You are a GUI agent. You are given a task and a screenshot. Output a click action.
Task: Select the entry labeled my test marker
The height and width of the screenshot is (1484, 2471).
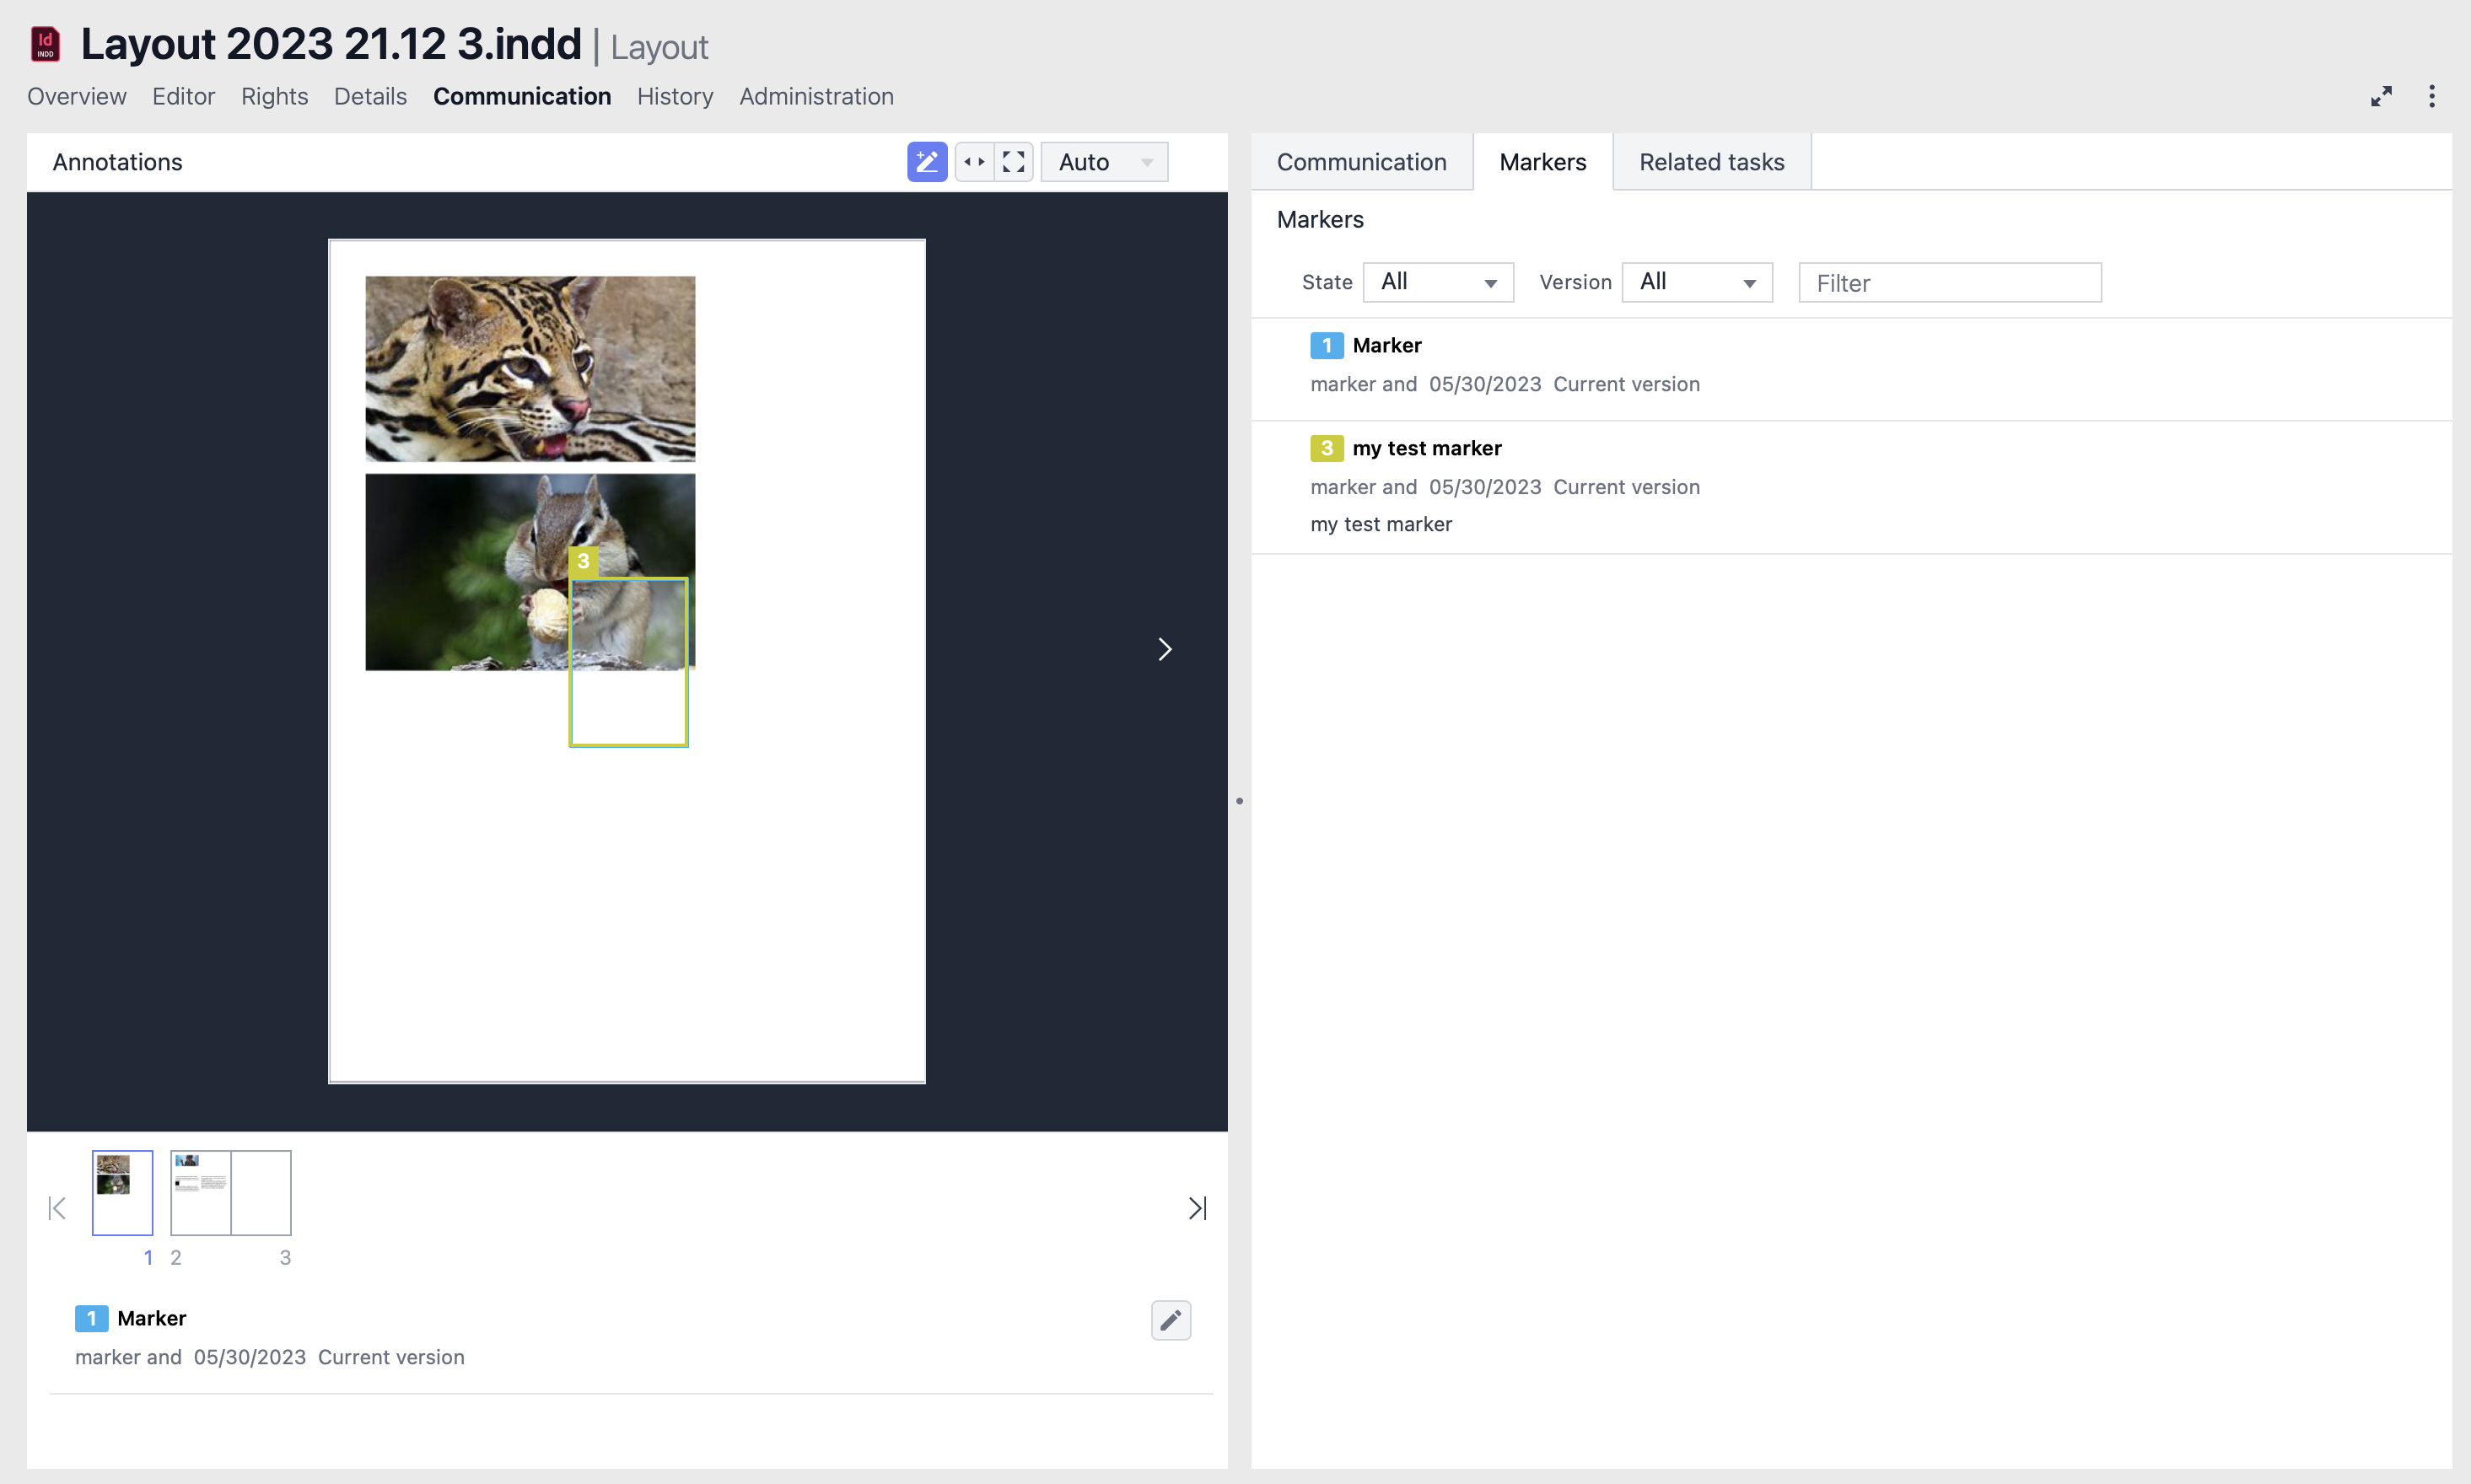tap(1427, 448)
